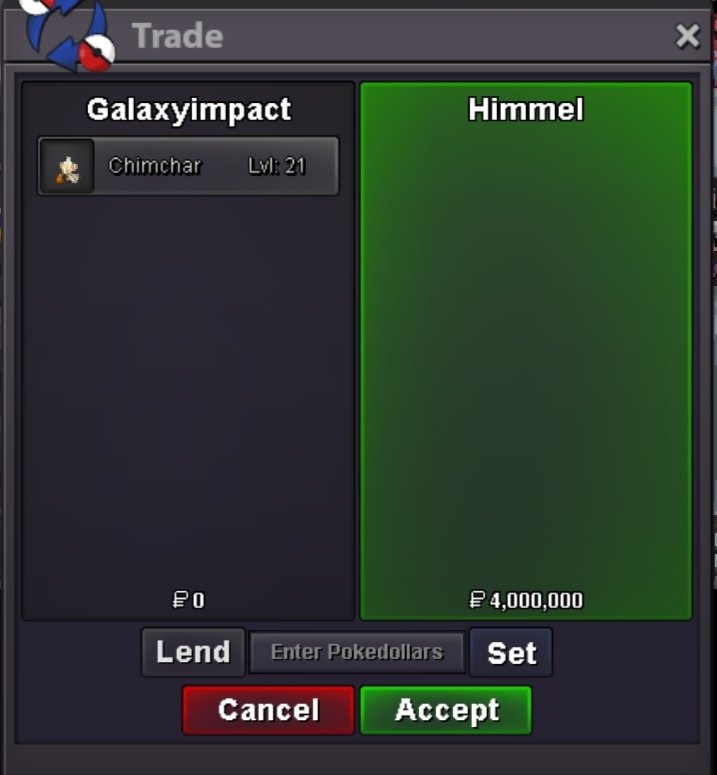
Task: Toggle the Lend button
Action: (x=193, y=652)
